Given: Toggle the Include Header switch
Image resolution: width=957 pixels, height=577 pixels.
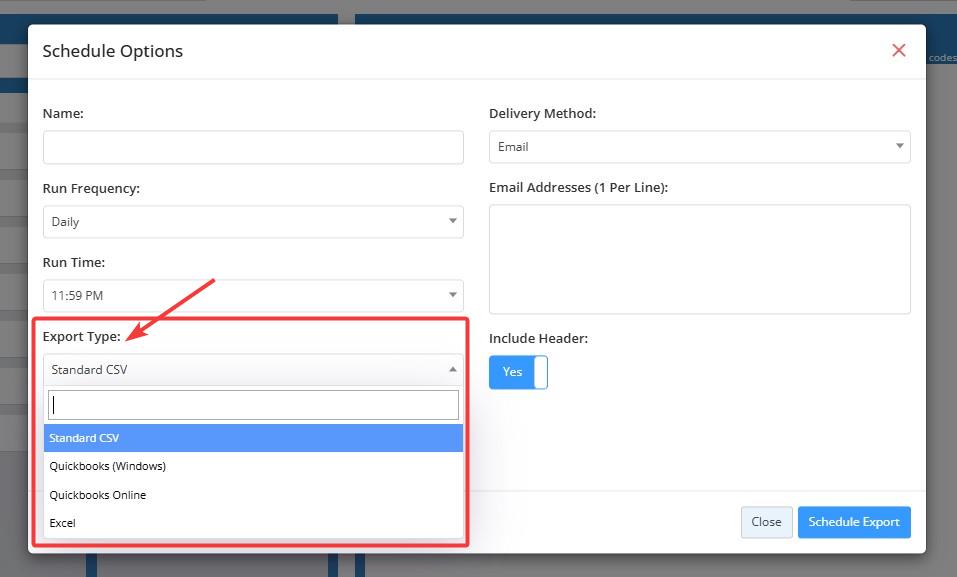Looking at the screenshot, I should (x=518, y=372).
